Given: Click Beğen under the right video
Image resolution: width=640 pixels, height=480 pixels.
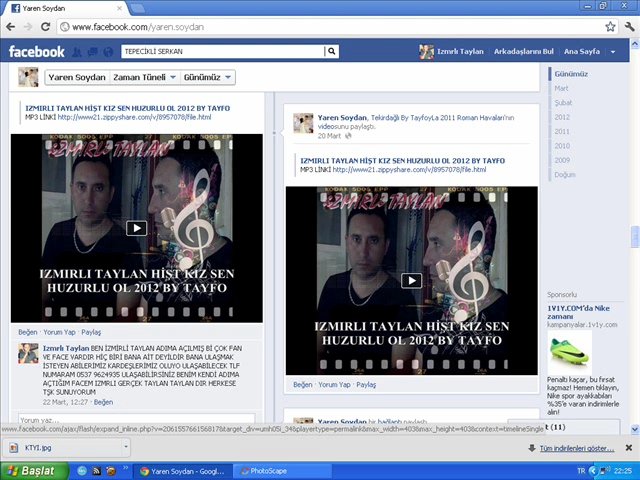Looking at the screenshot, I should point(302,385).
